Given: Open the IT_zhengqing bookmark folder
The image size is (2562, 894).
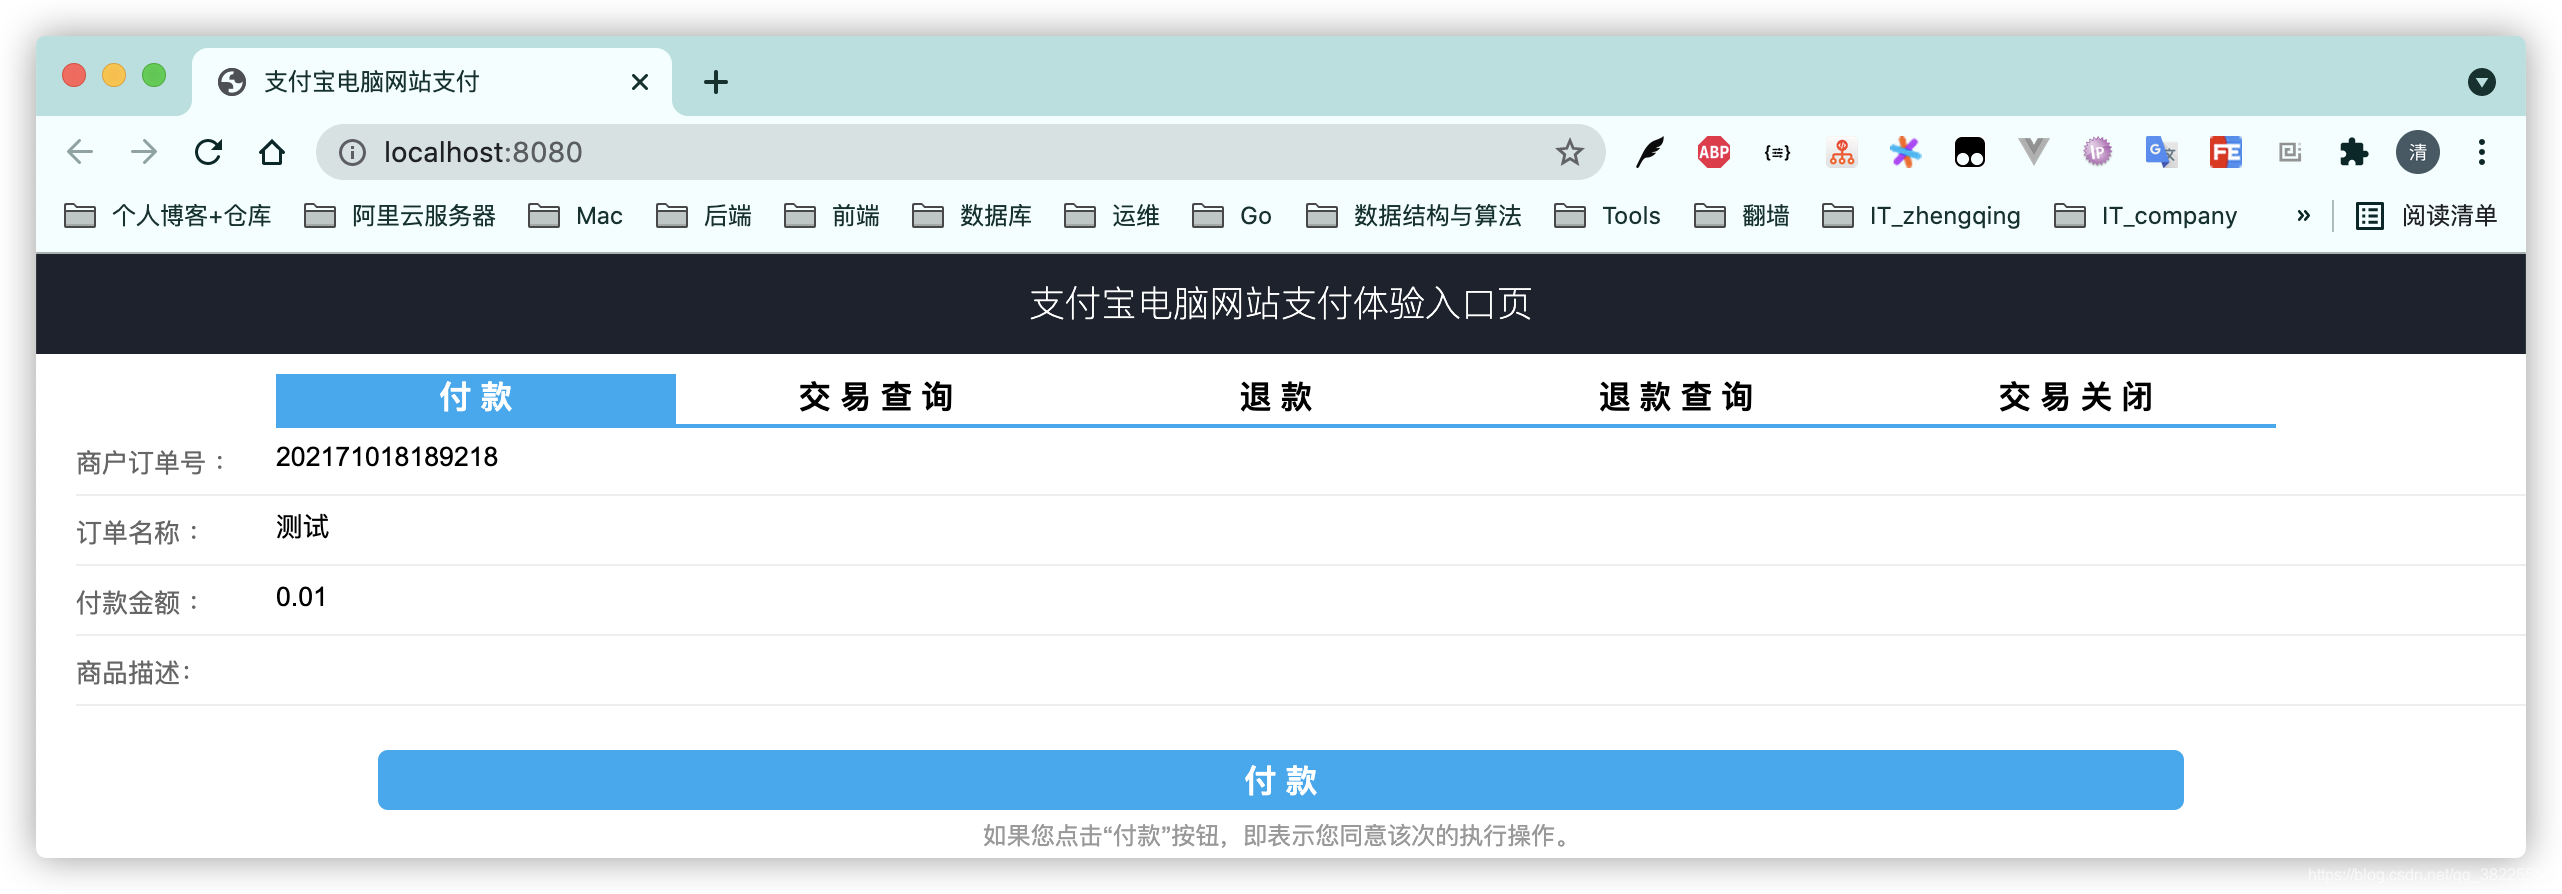Looking at the screenshot, I should tap(1922, 215).
